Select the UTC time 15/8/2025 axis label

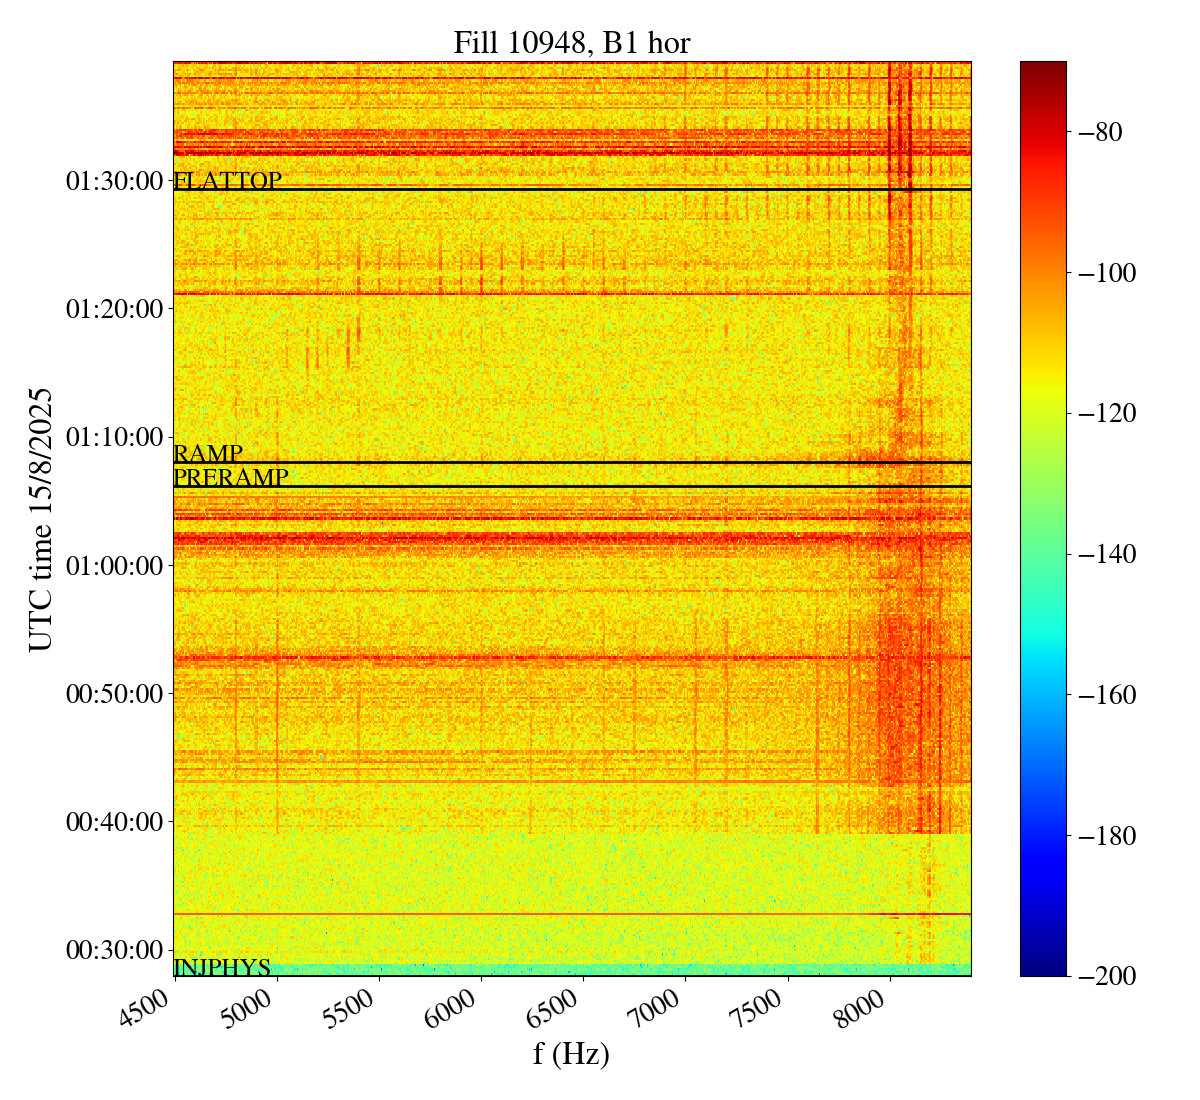(41, 519)
